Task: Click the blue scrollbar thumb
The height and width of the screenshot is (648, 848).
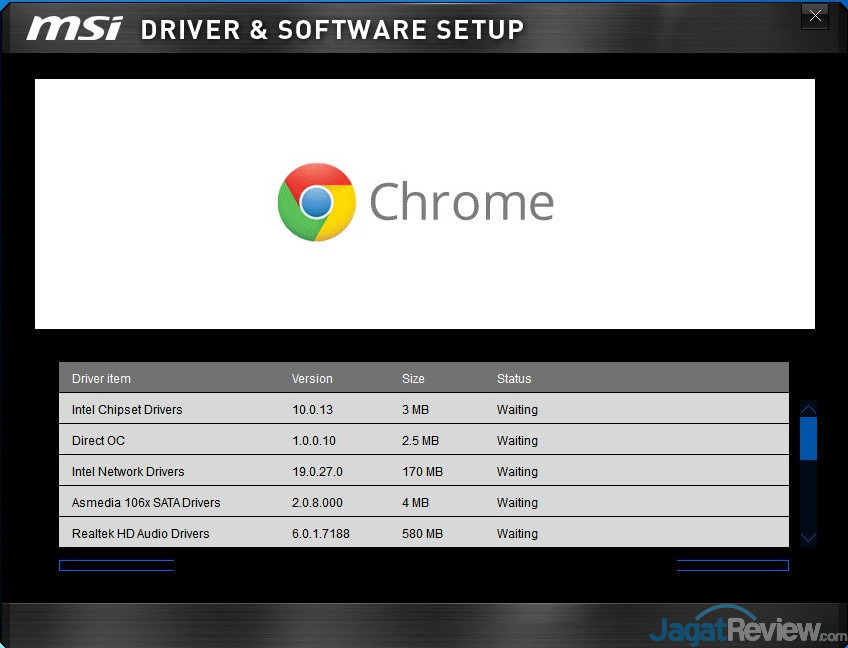Action: coord(809,438)
